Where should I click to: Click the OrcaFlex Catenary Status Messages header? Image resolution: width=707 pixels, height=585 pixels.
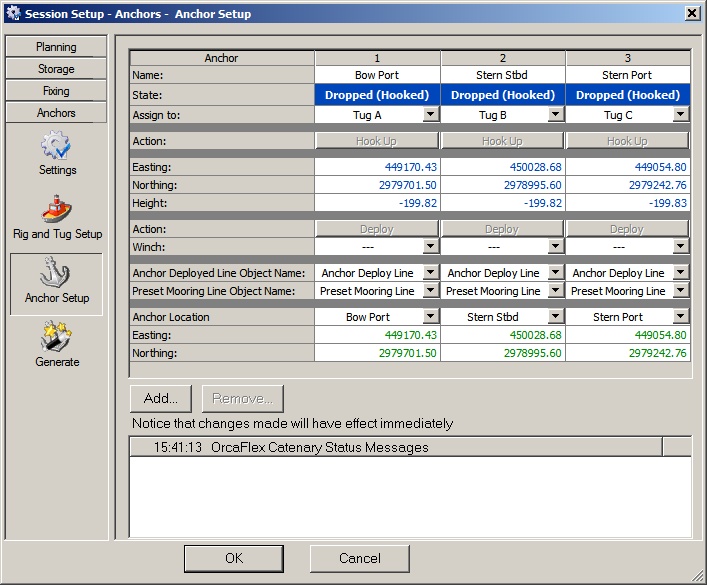pyautogui.click(x=320, y=447)
